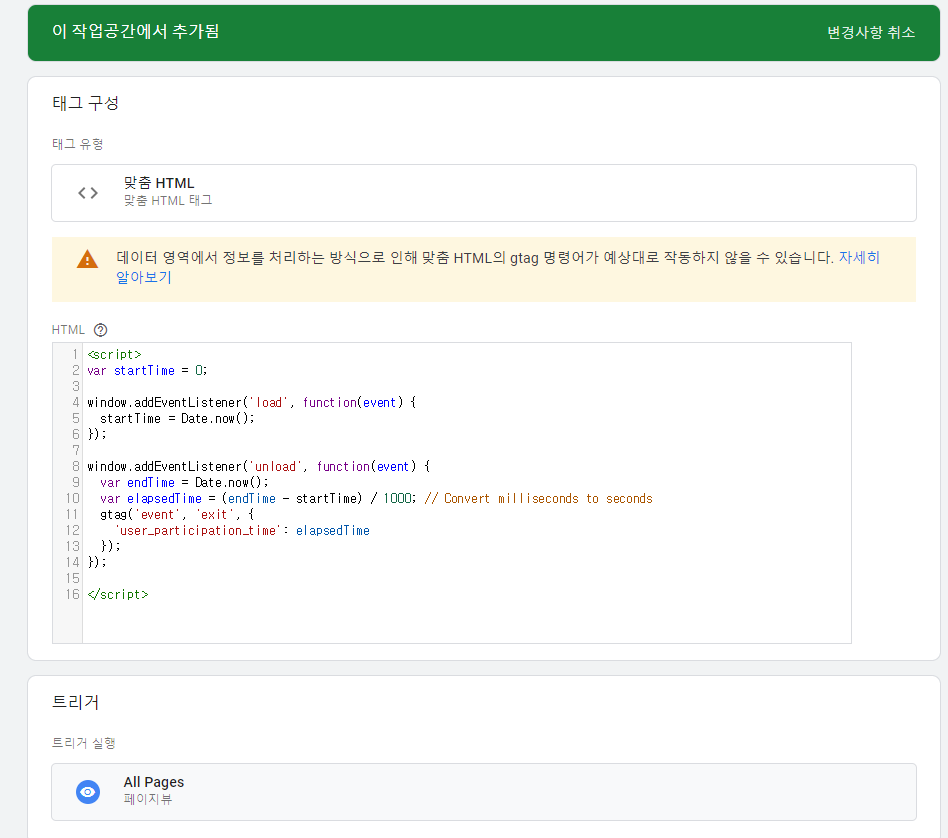Click the HTML help question mark icon
948x838 pixels.
[x=100, y=330]
